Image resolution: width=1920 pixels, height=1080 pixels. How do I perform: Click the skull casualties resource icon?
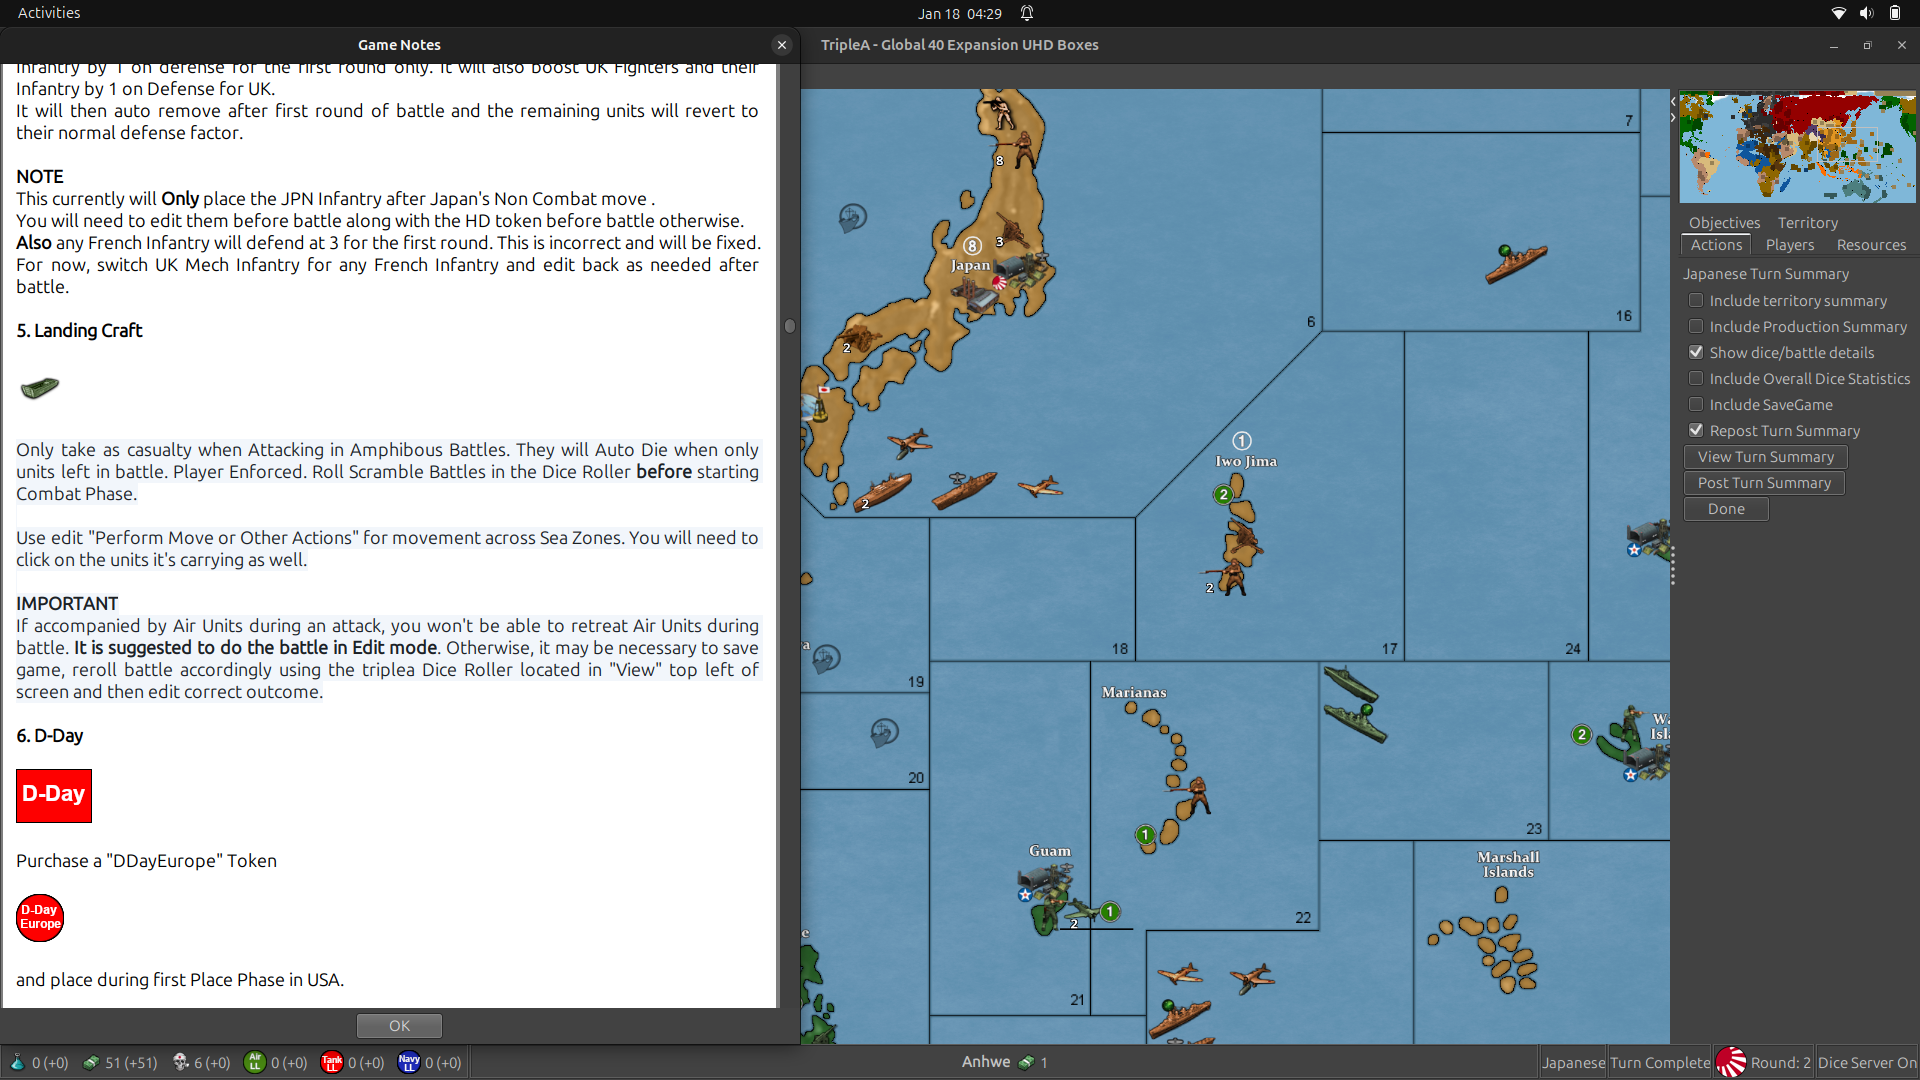181,1062
